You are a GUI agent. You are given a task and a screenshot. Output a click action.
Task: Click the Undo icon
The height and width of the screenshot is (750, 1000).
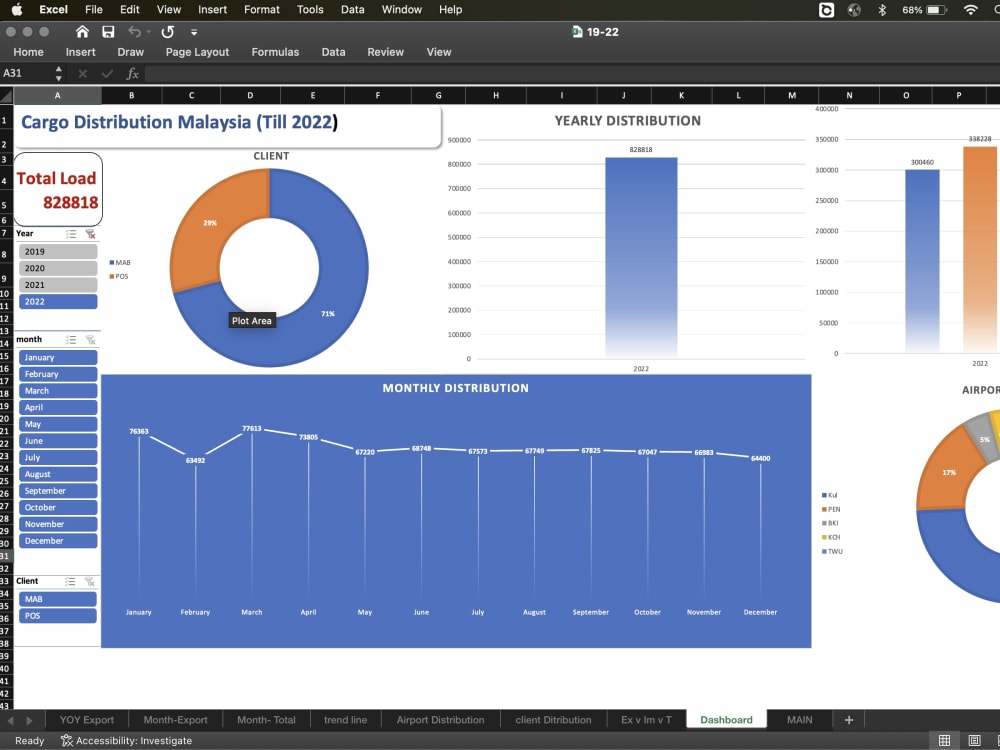136,31
